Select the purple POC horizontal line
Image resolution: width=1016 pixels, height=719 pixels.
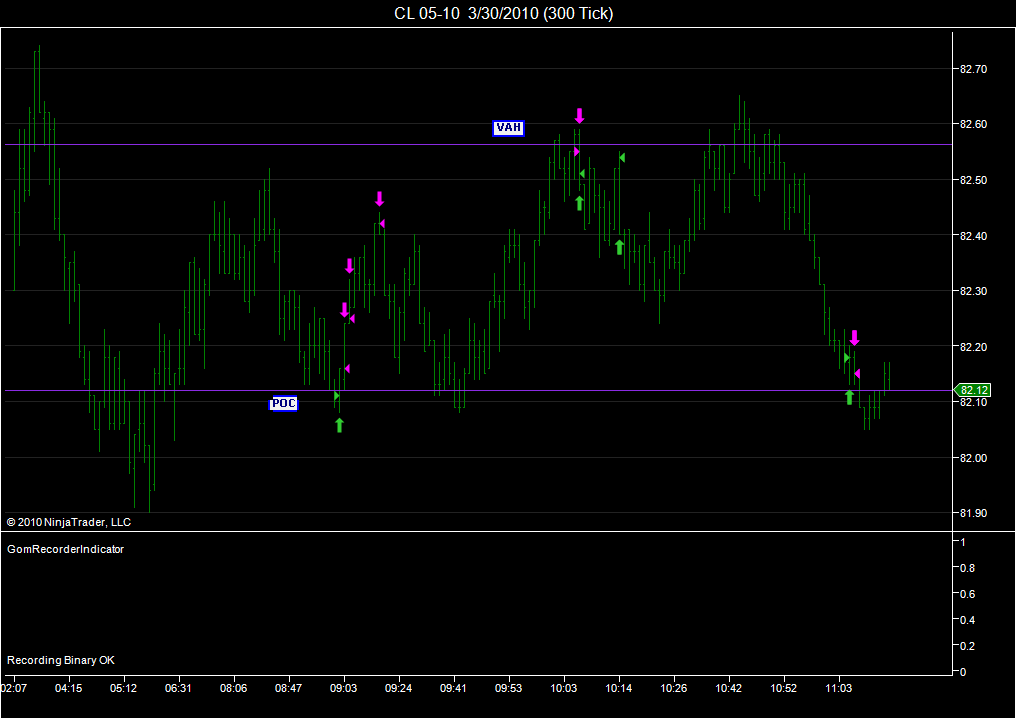tap(478, 391)
